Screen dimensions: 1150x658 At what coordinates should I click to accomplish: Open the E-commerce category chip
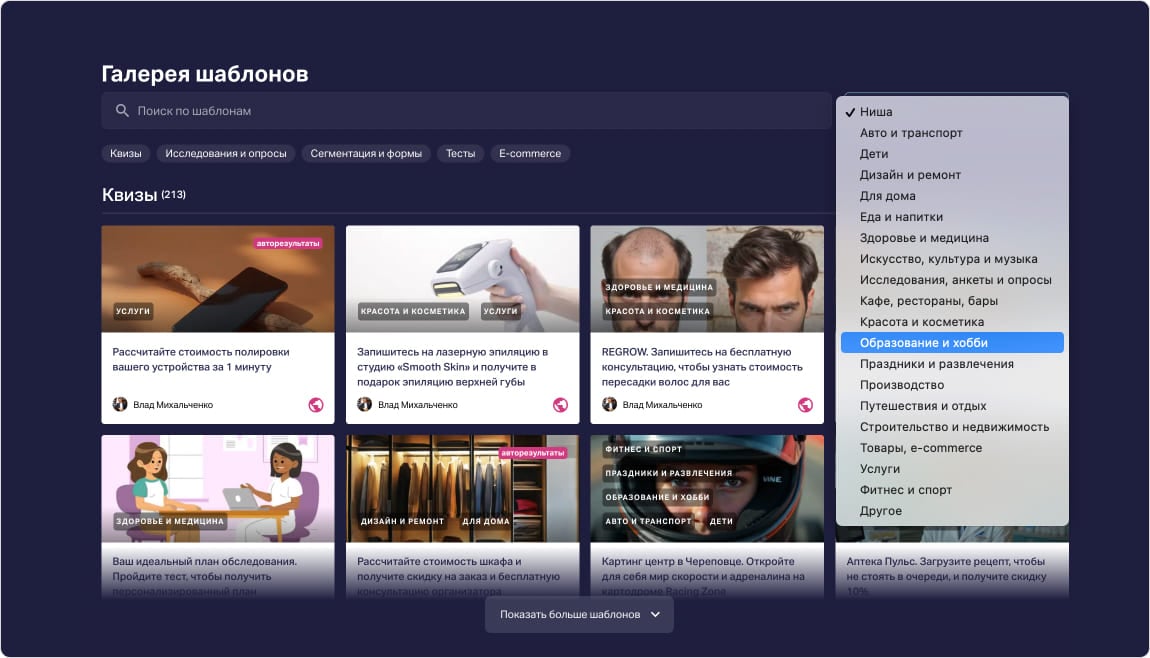[x=530, y=154]
